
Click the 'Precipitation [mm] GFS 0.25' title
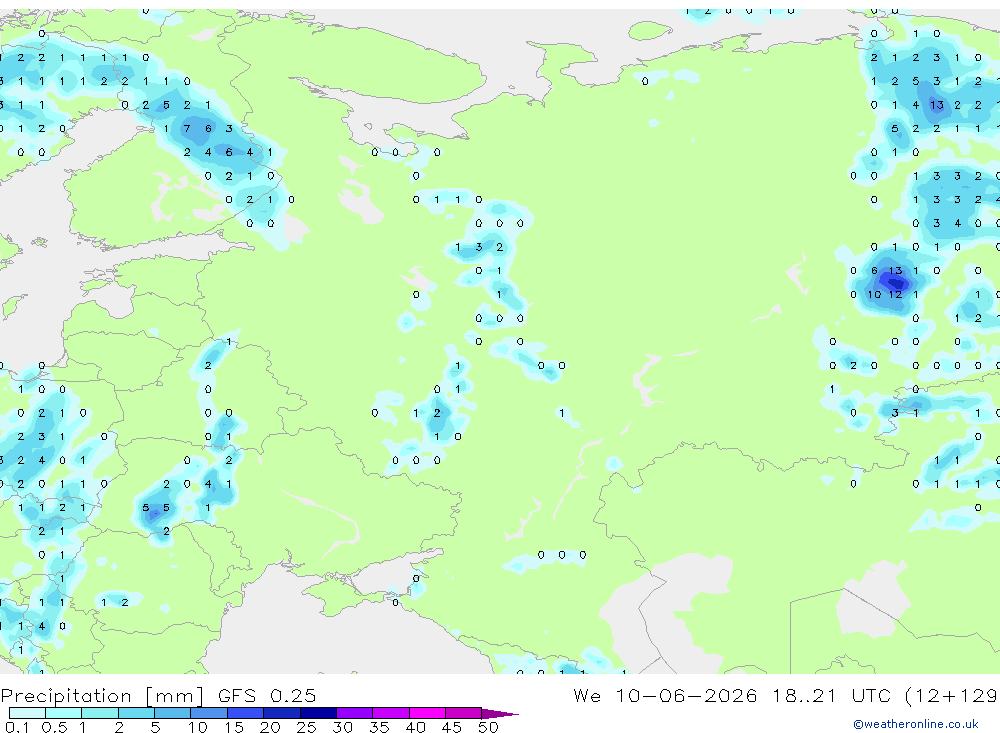pyautogui.click(x=158, y=695)
